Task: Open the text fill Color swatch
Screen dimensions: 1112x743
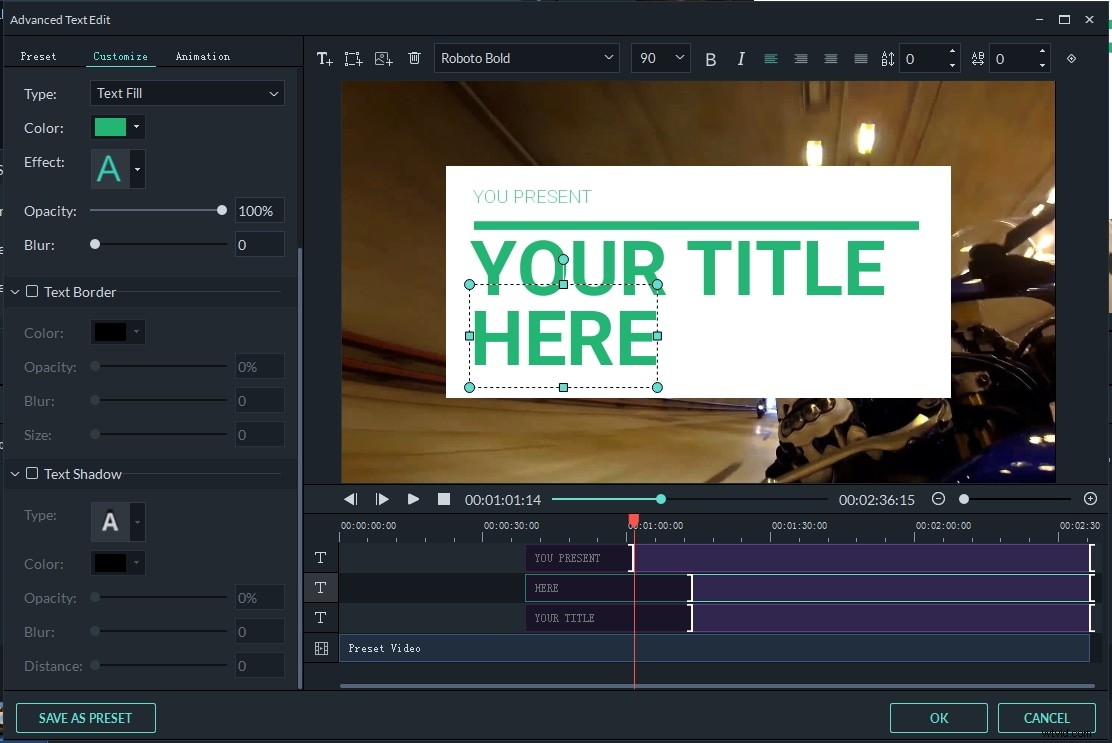Action: (x=110, y=128)
